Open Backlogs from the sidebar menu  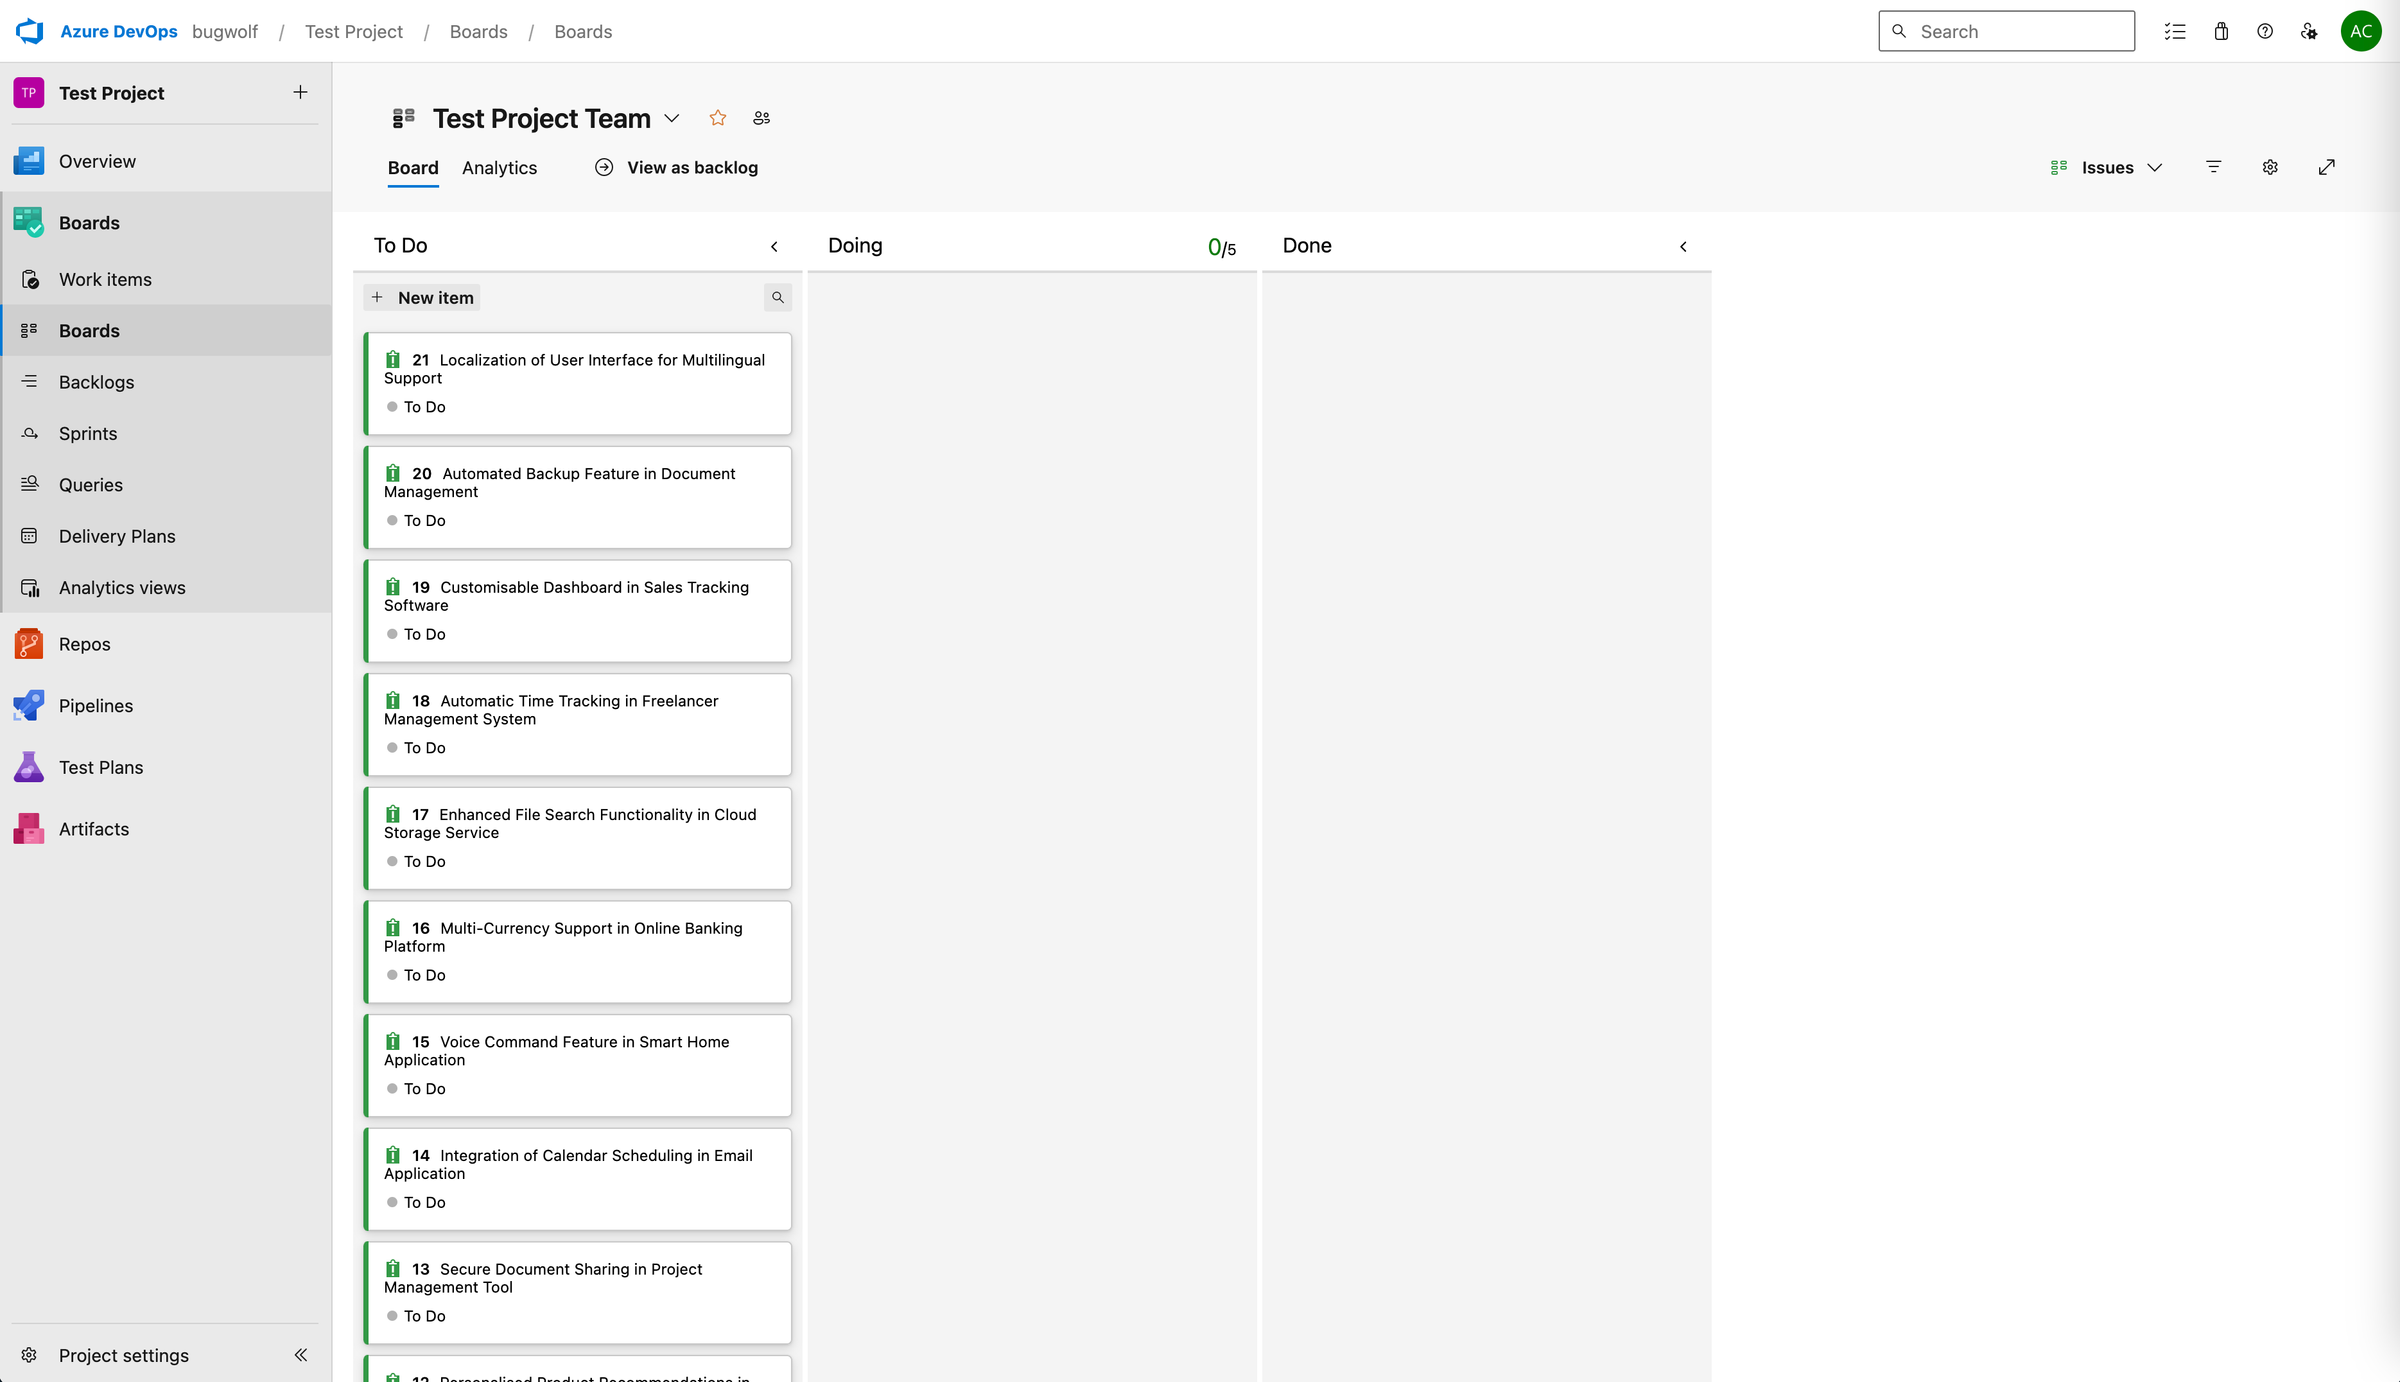[x=96, y=382]
